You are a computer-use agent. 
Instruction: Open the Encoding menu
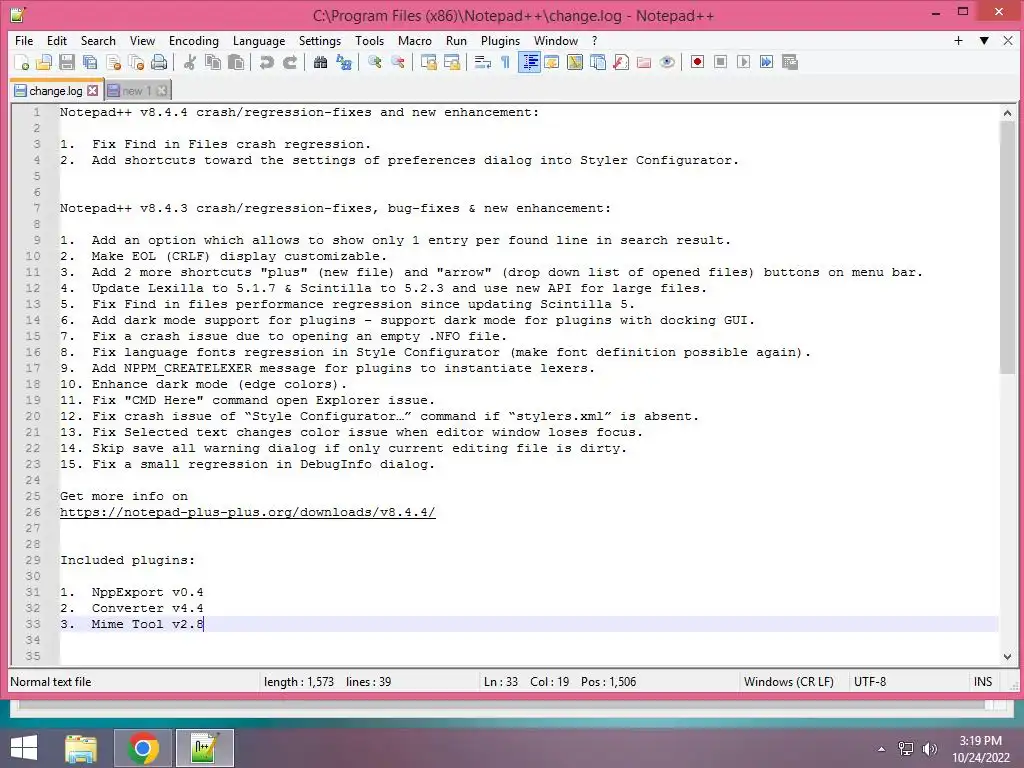(194, 40)
